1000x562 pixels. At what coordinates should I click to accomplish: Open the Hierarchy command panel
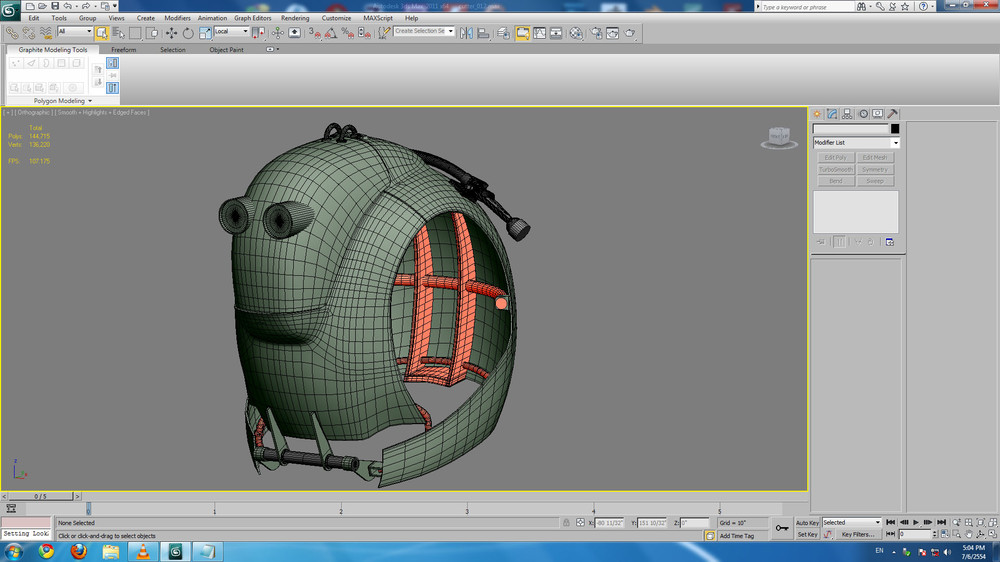coord(847,114)
